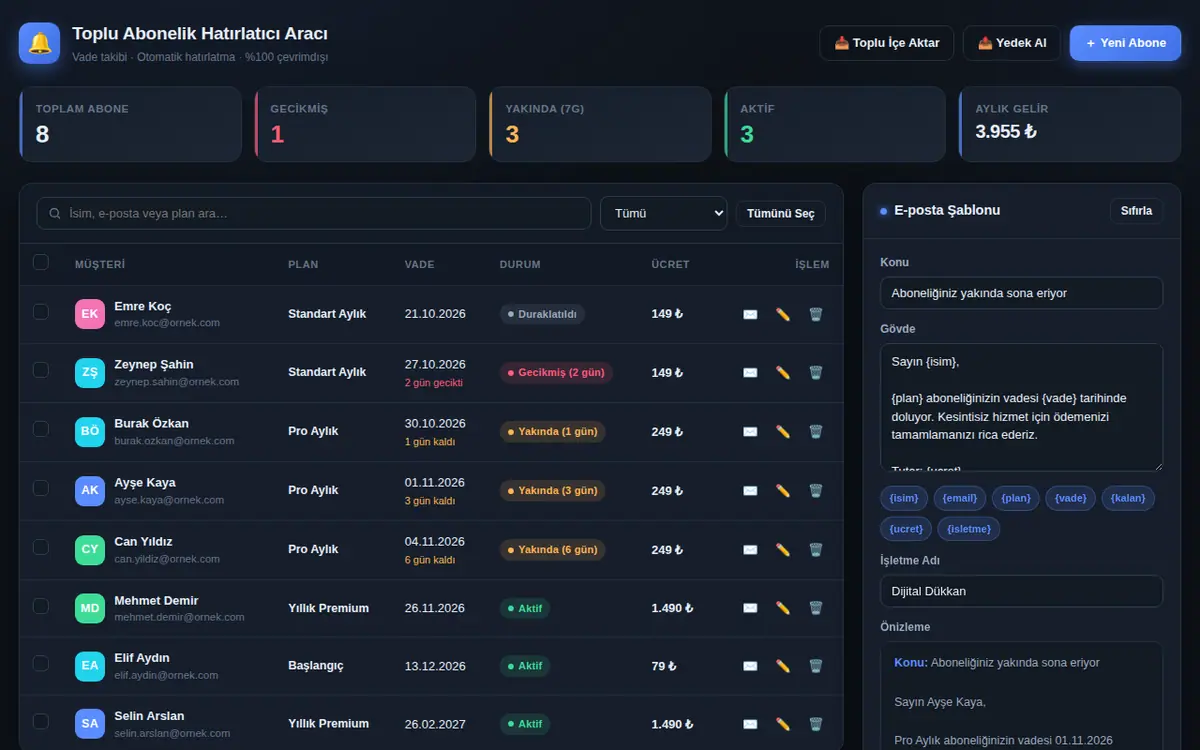Click envelope icon for Ayşe Kaya
The image size is (1200, 750).
click(750, 491)
